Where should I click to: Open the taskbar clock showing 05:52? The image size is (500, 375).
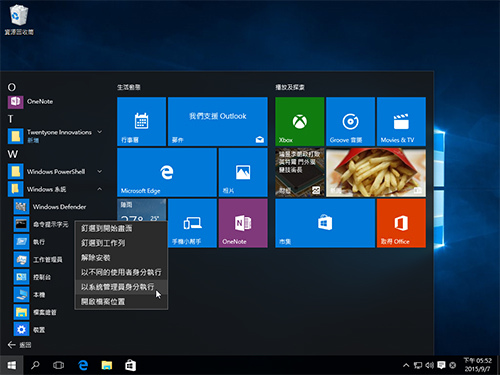(x=478, y=365)
